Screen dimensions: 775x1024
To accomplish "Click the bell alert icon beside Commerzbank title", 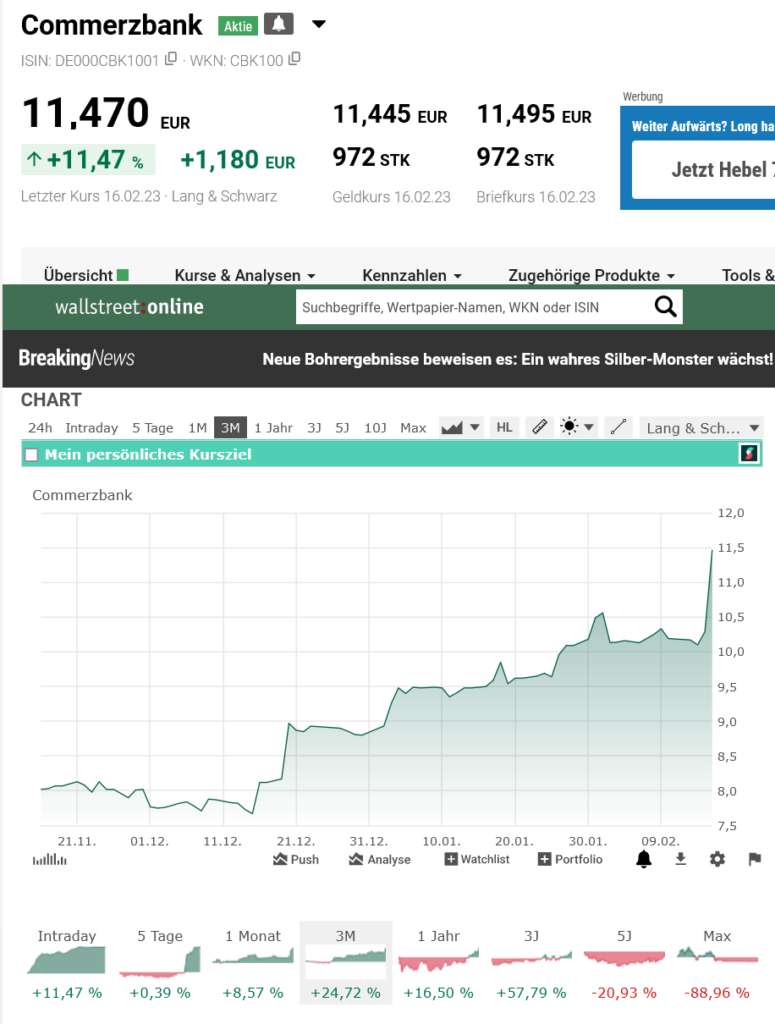I will 279,24.
